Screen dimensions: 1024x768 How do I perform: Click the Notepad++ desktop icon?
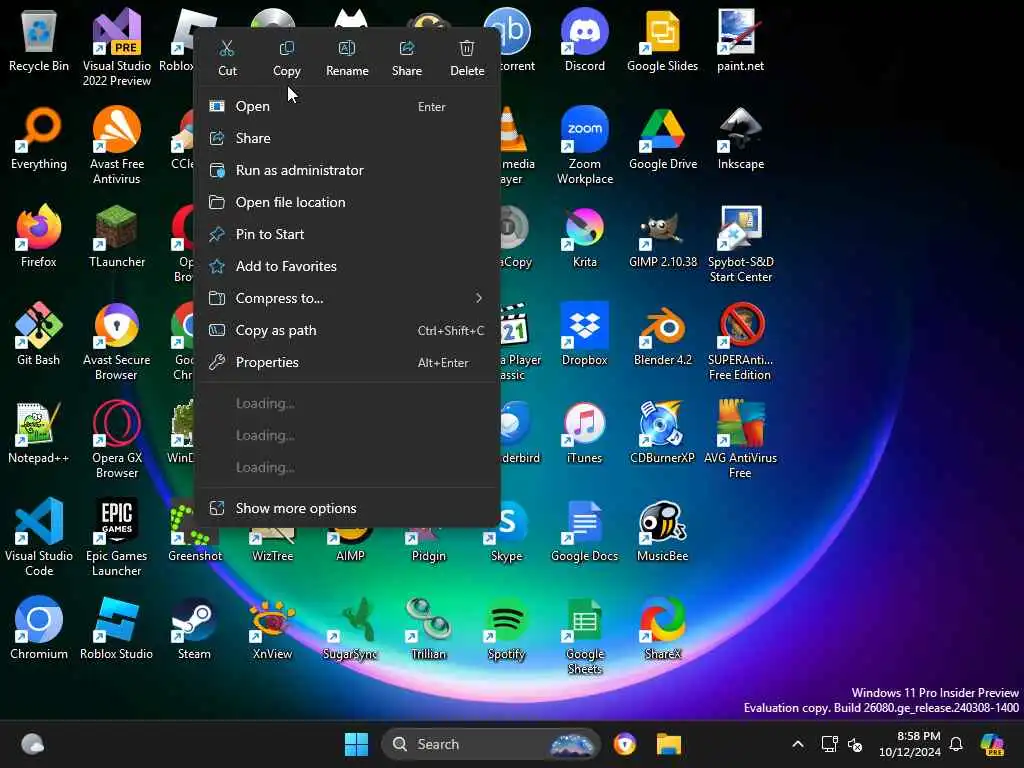39,432
